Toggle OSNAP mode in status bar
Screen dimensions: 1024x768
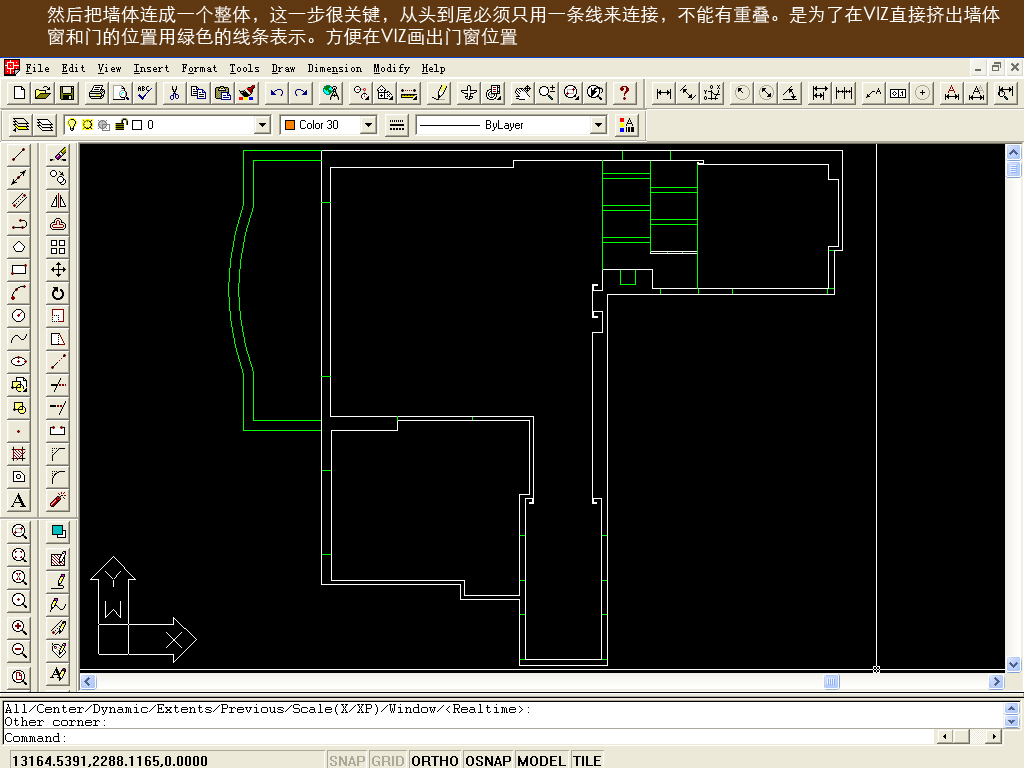point(488,761)
